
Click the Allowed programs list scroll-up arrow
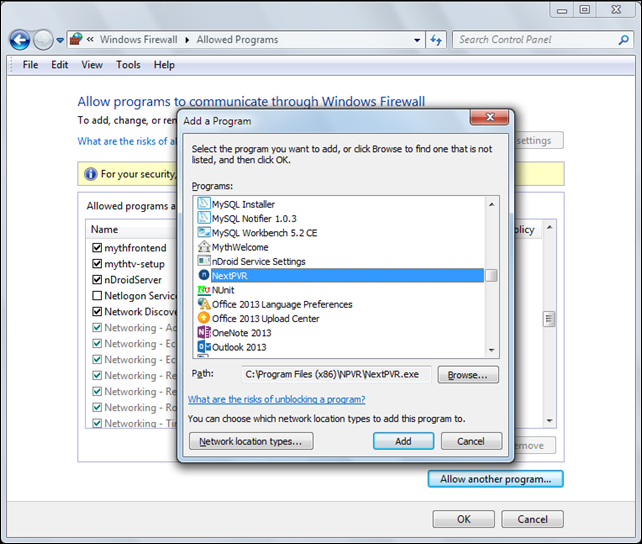[549, 227]
